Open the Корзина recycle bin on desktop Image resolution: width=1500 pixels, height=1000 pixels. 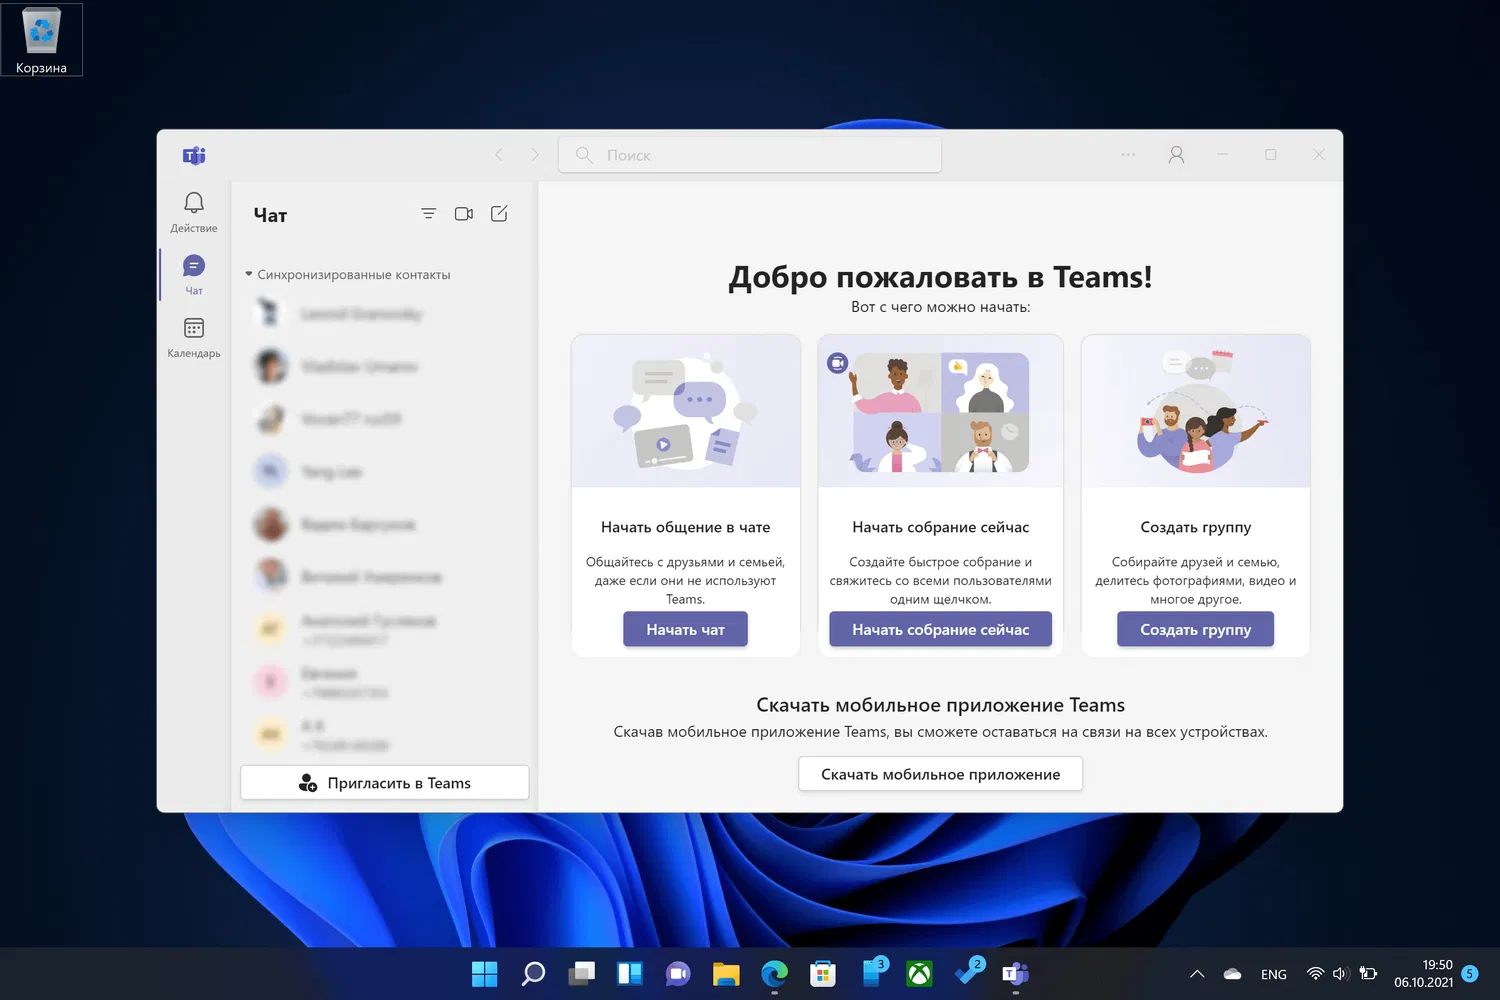pyautogui.click(x=41, y=40)
